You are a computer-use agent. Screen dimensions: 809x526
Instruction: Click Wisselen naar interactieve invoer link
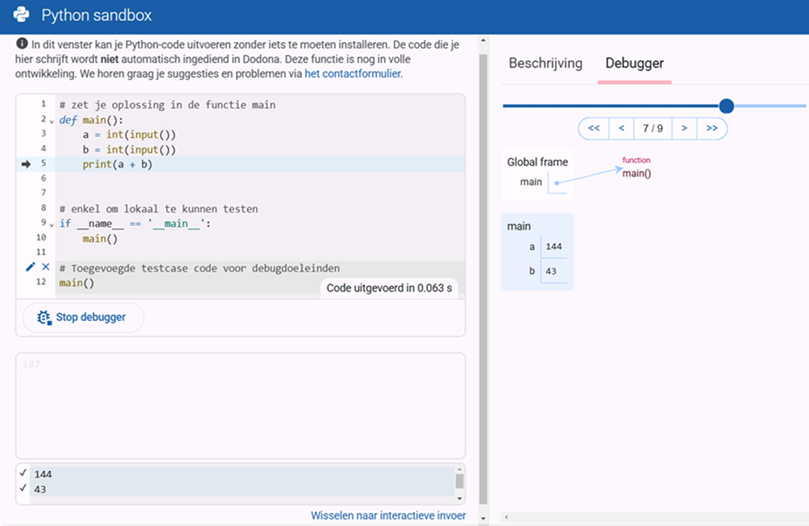click(388, 515)
